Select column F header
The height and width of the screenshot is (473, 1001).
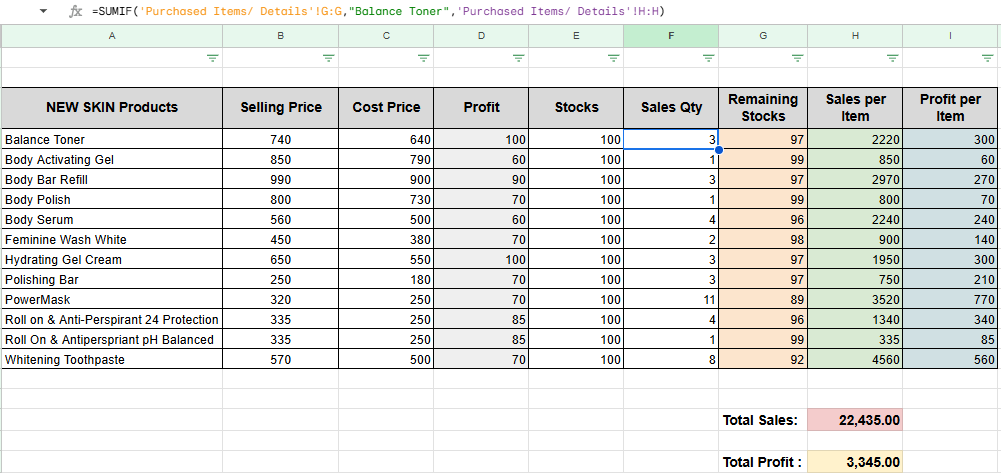[x=671, y=36]
